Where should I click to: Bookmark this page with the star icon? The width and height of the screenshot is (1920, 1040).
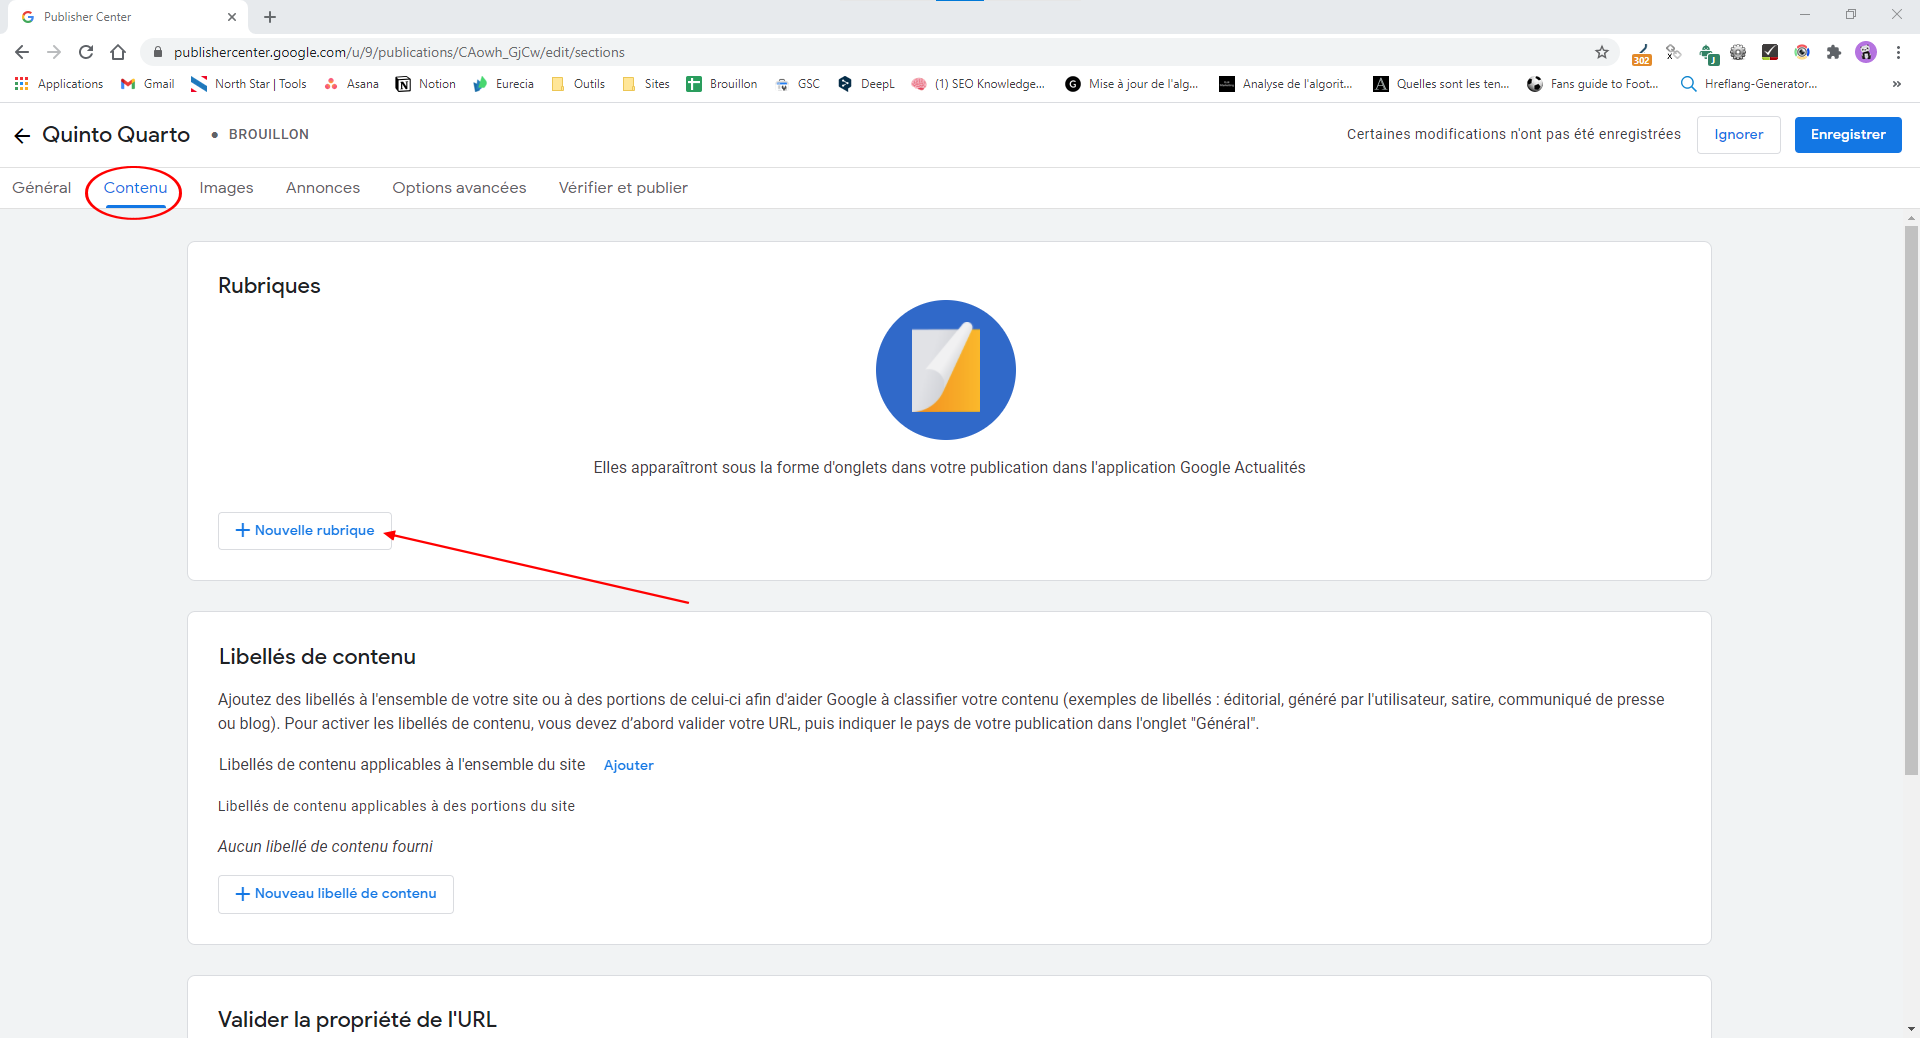click(1602, 52)
